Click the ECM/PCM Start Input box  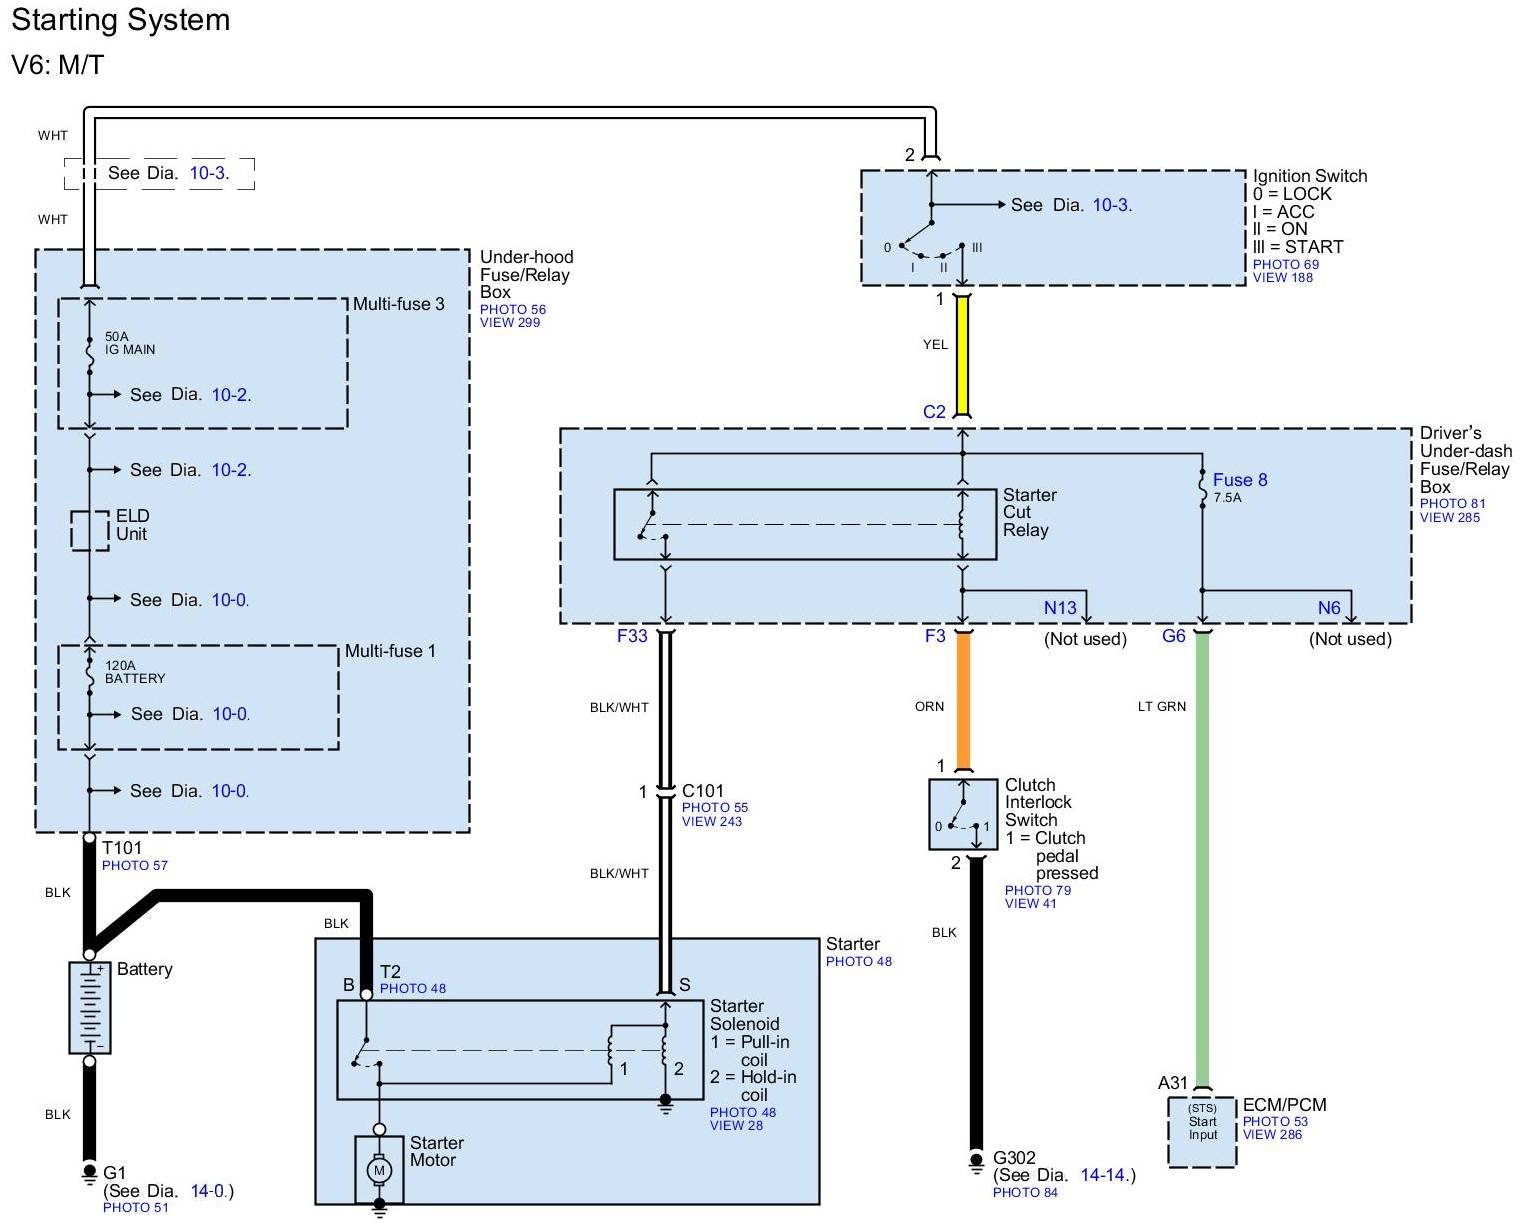pyautogui.click(x=1202, y=1132)
